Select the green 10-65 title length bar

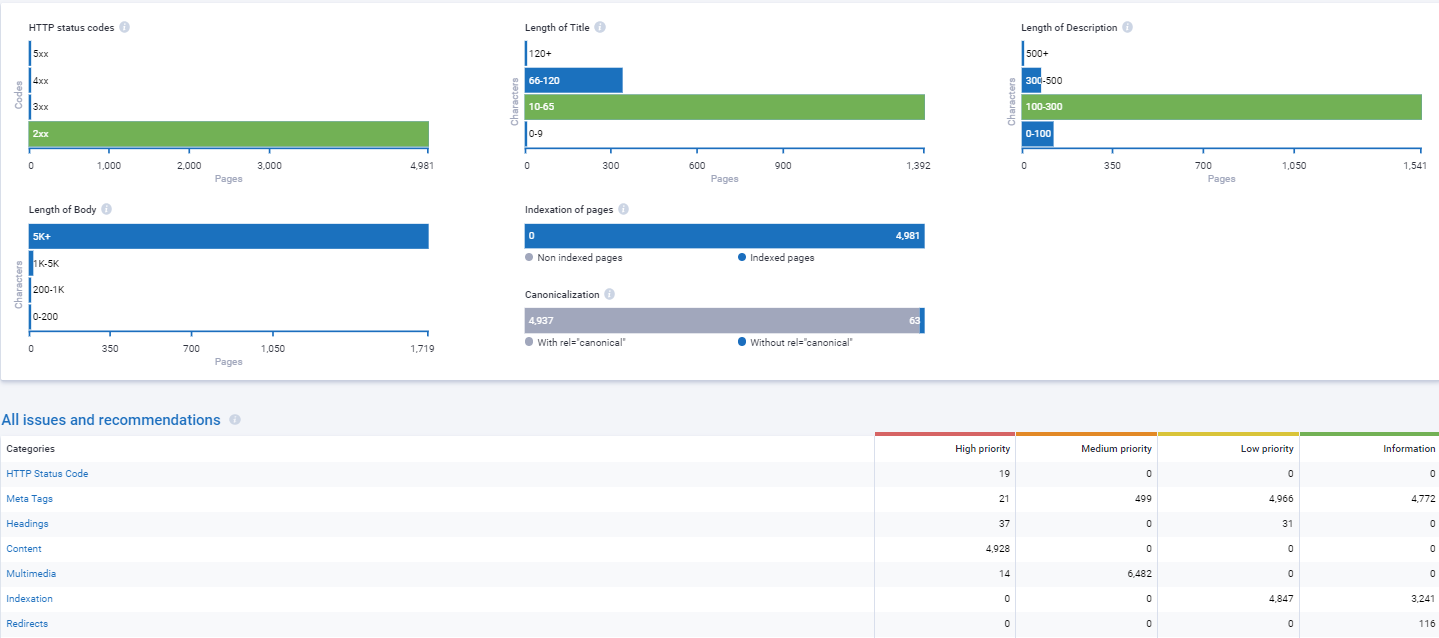point(725,106)
